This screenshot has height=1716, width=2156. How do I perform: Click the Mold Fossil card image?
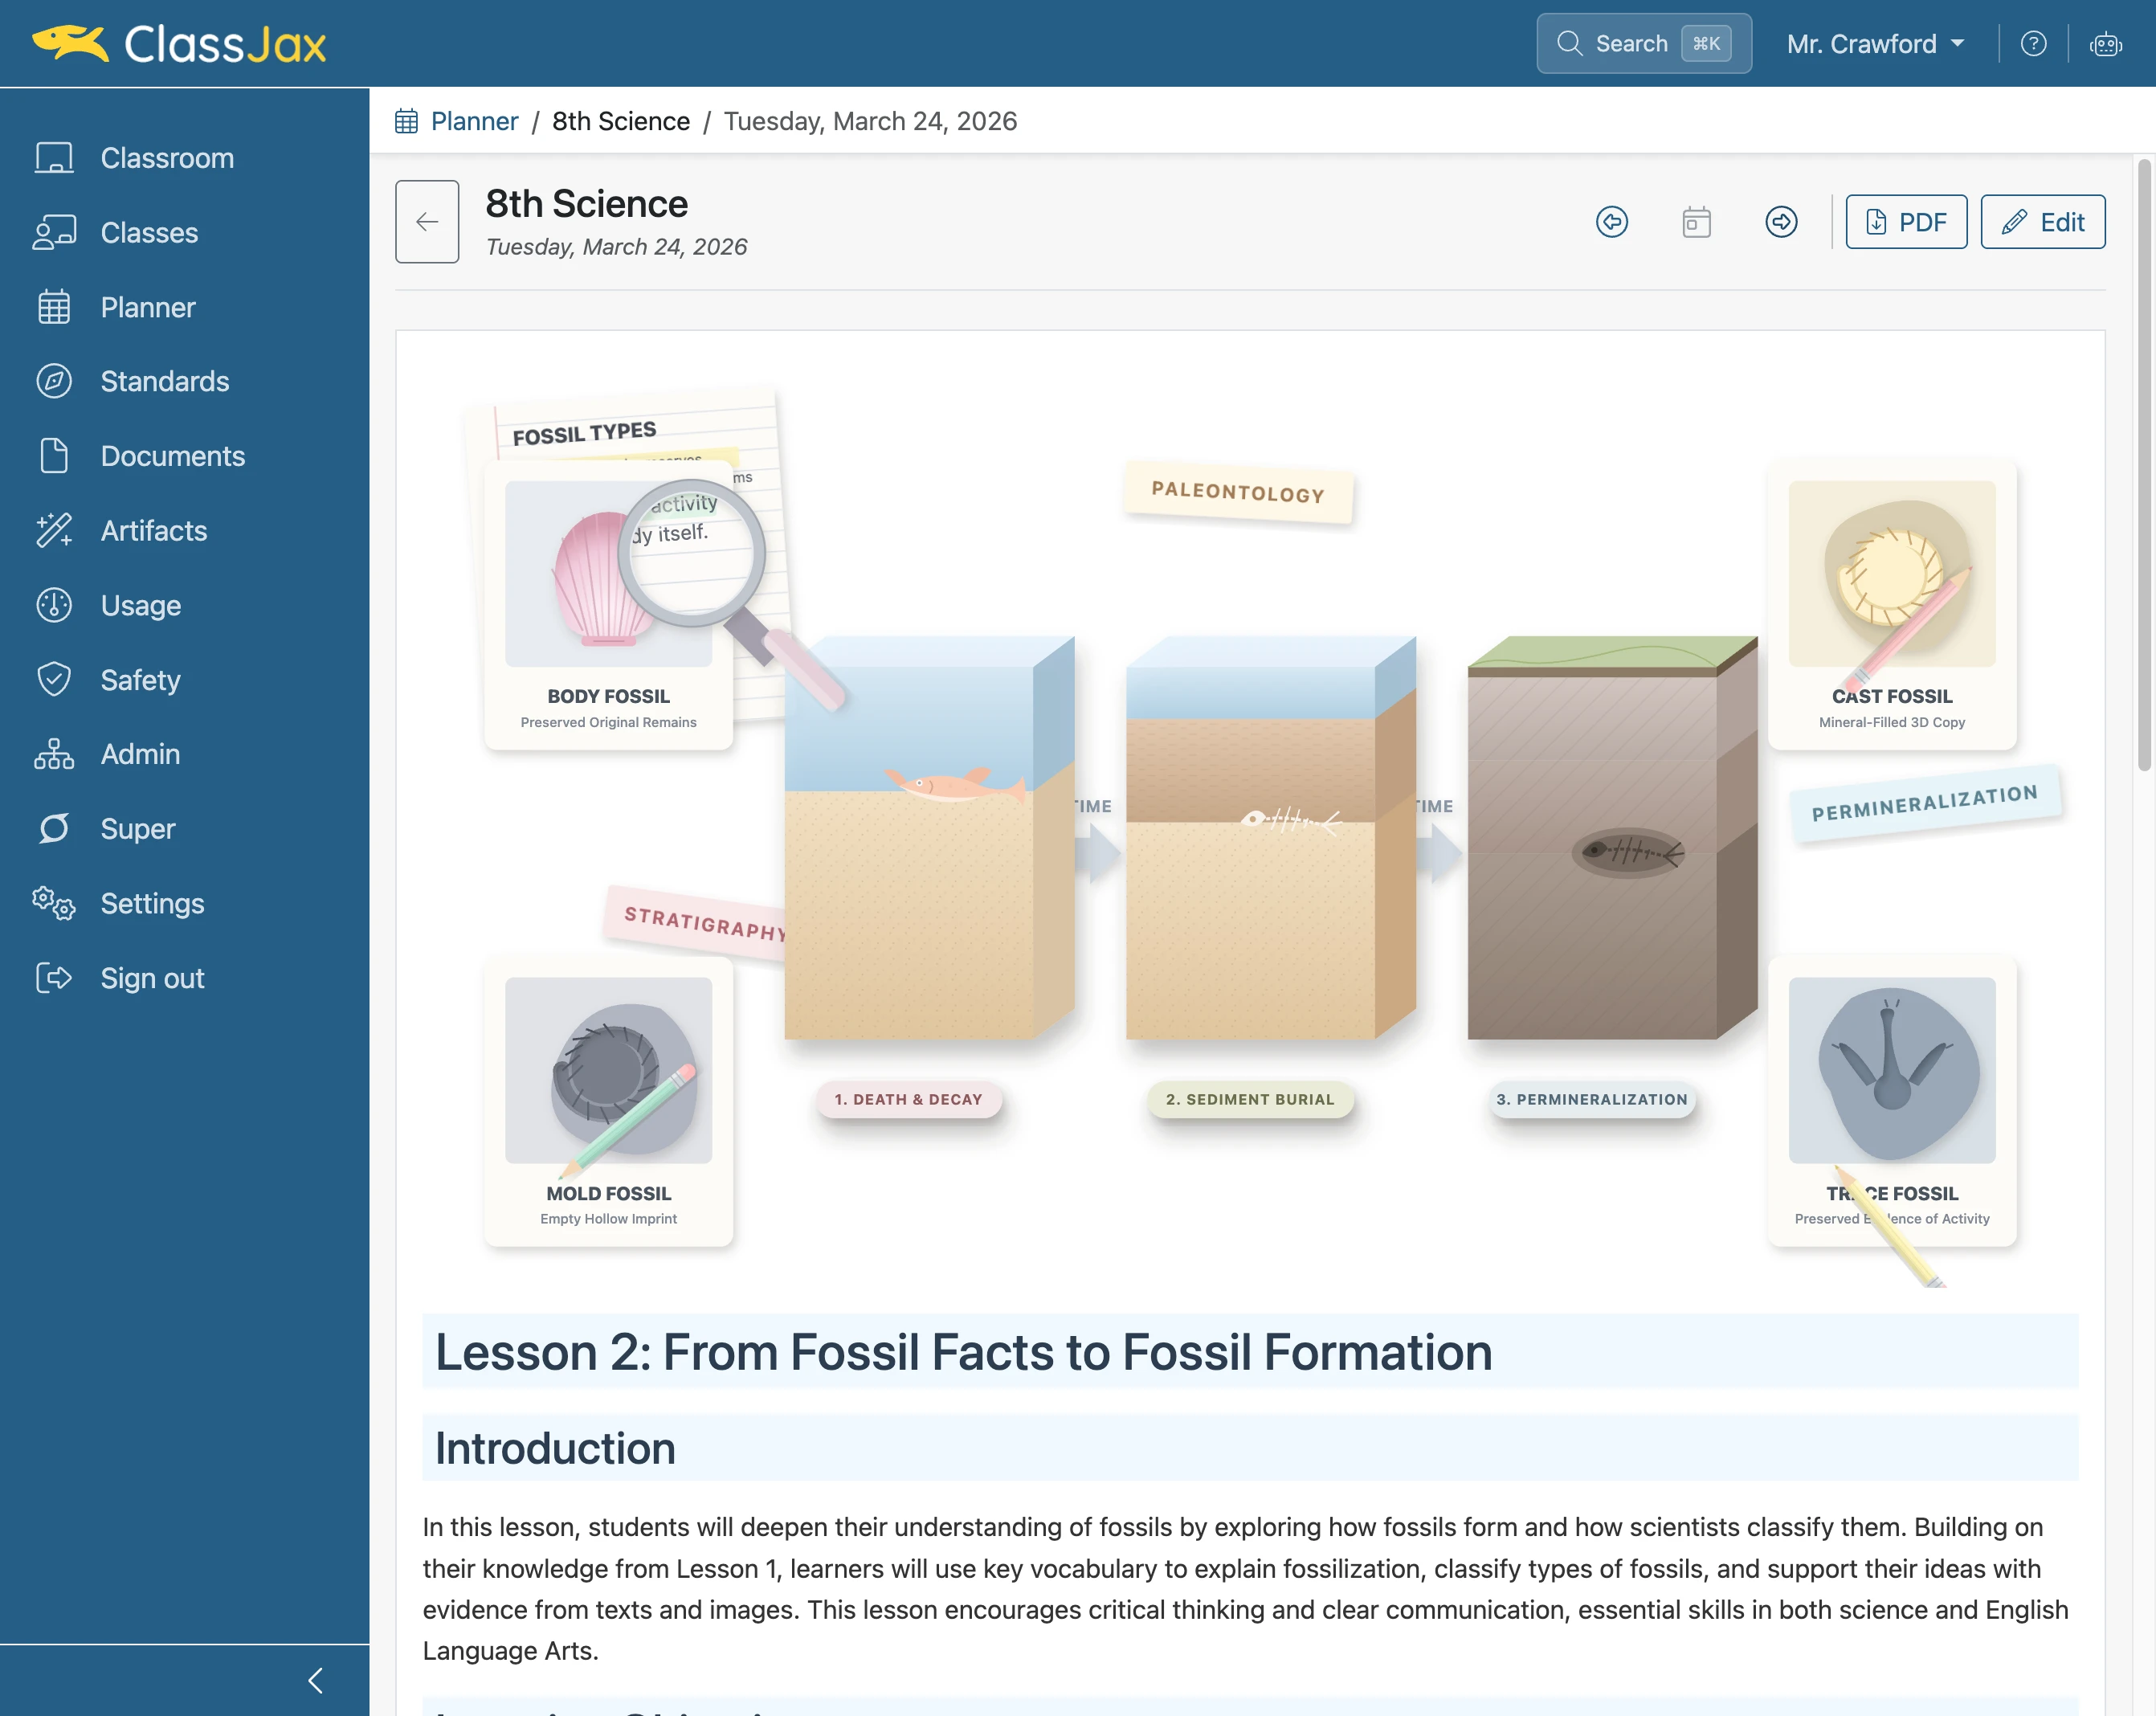coord(608,1070)
